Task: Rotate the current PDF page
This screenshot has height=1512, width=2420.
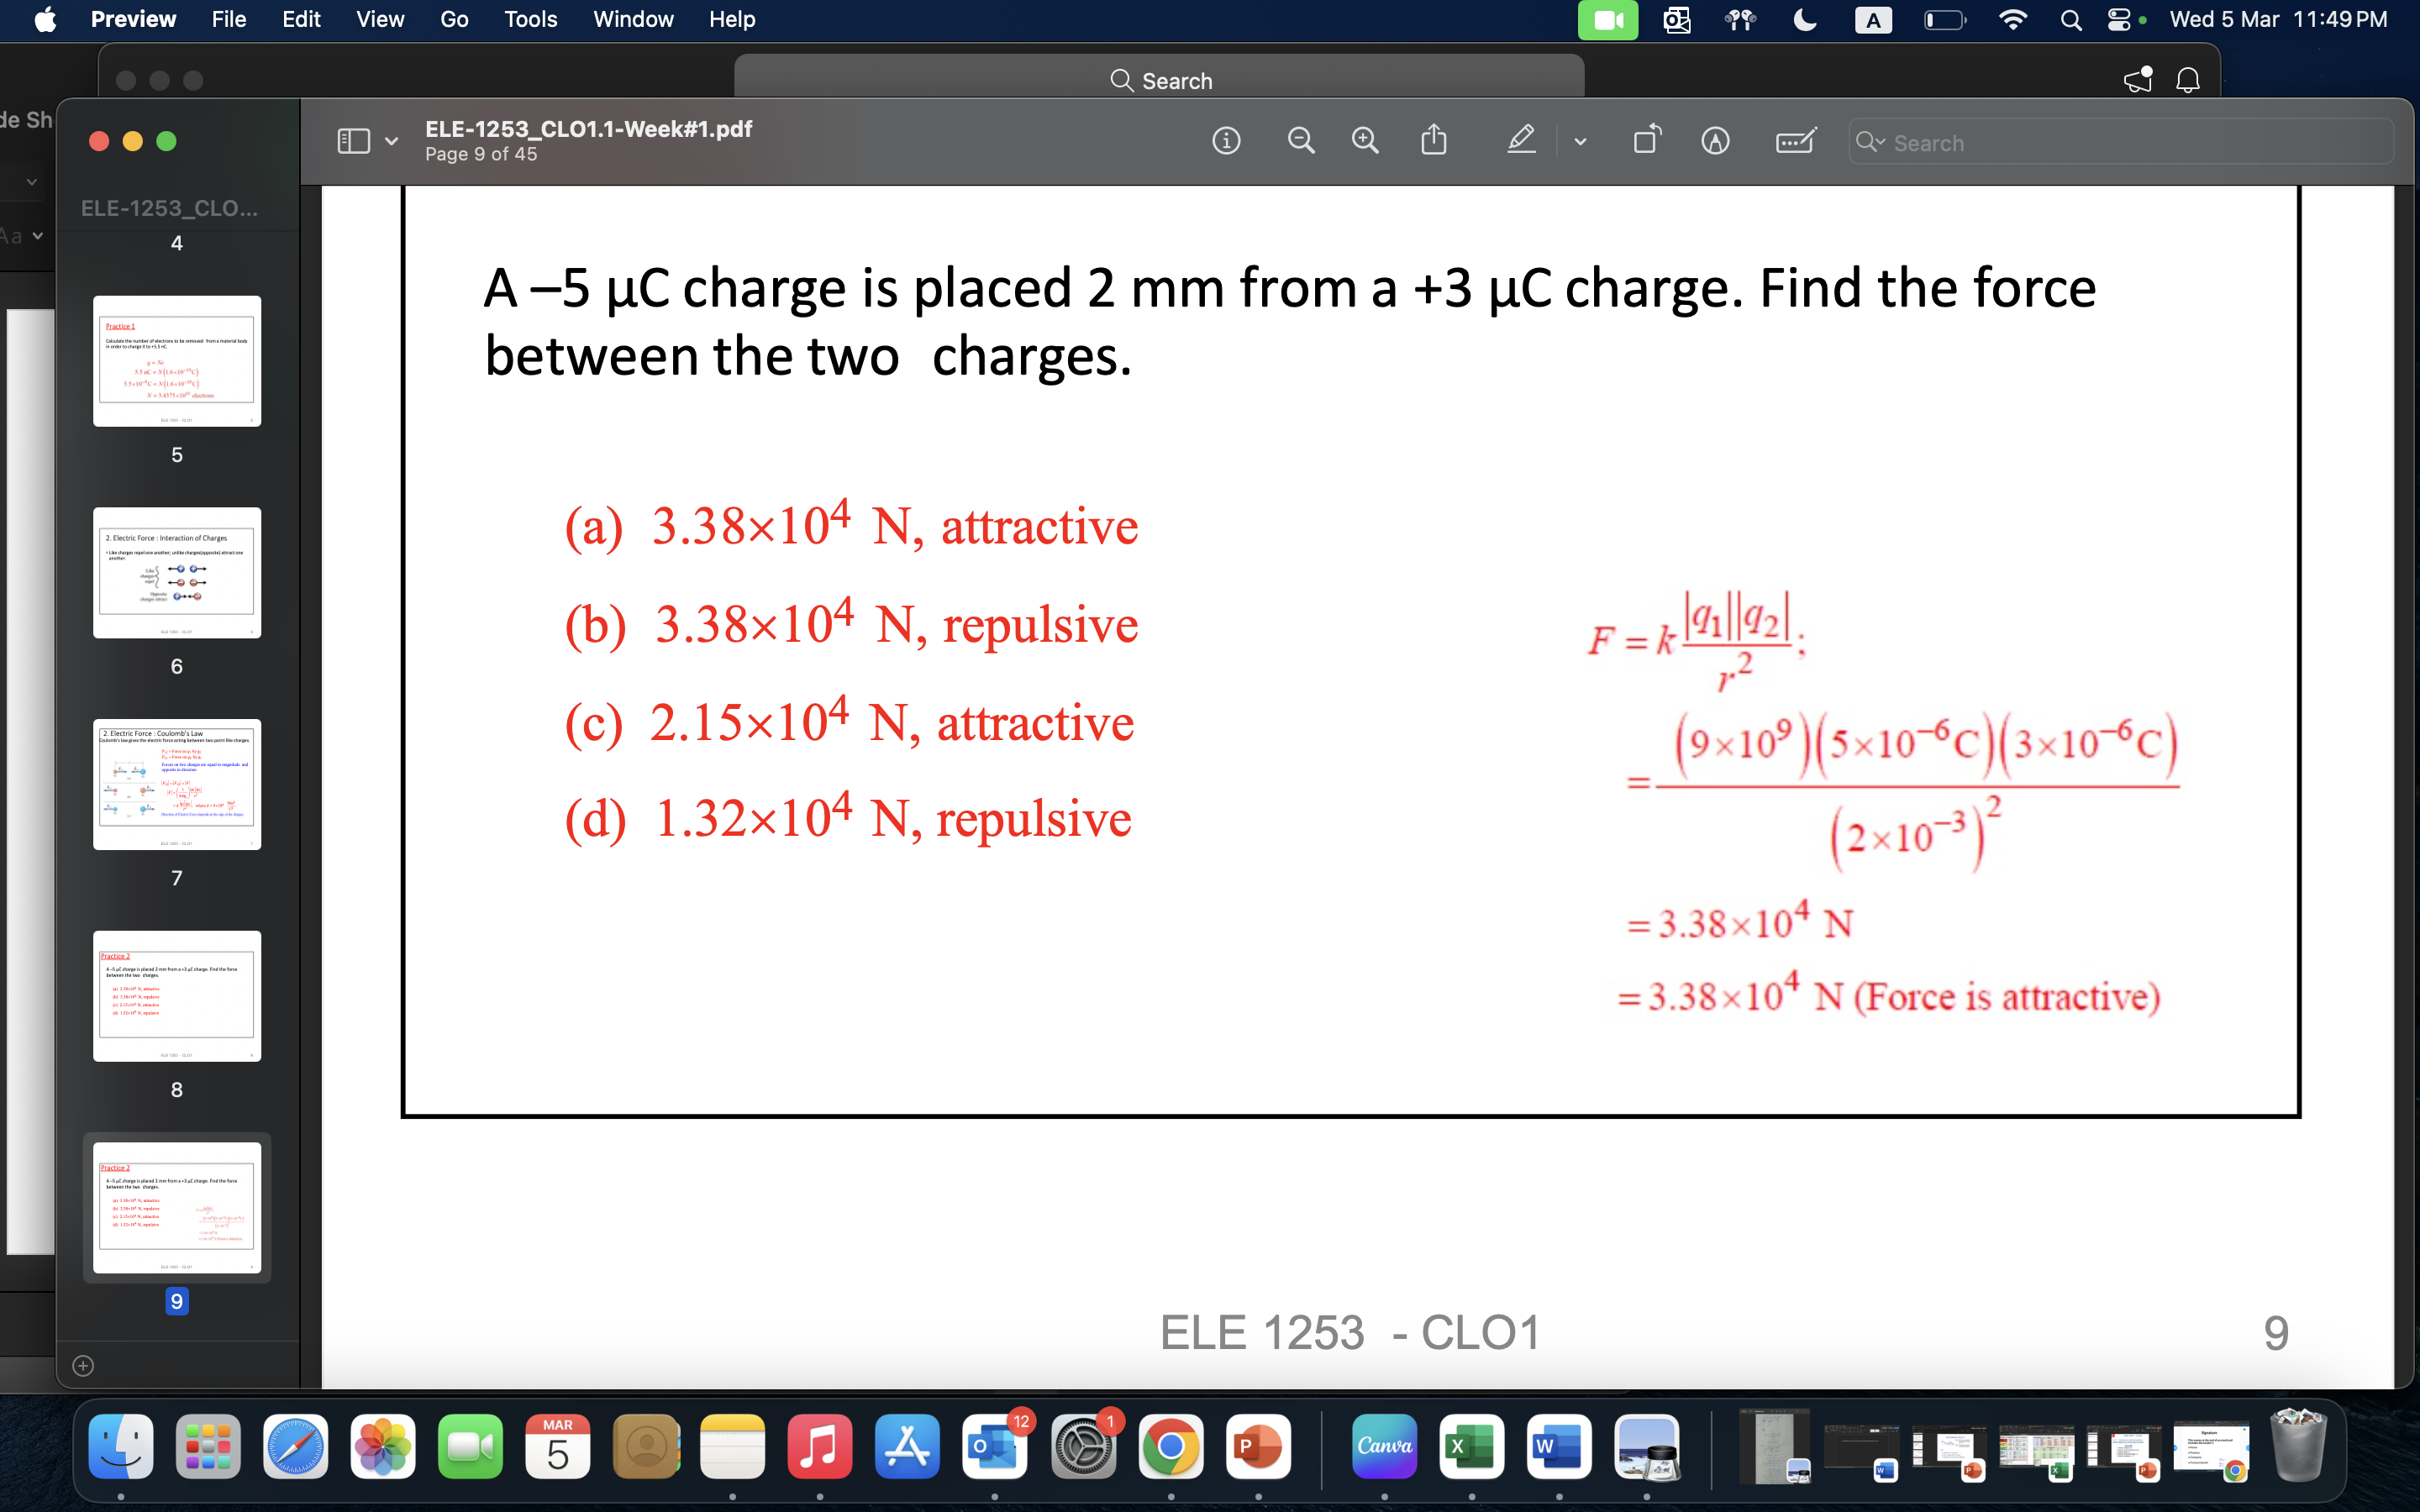Action: point(1645,140)
